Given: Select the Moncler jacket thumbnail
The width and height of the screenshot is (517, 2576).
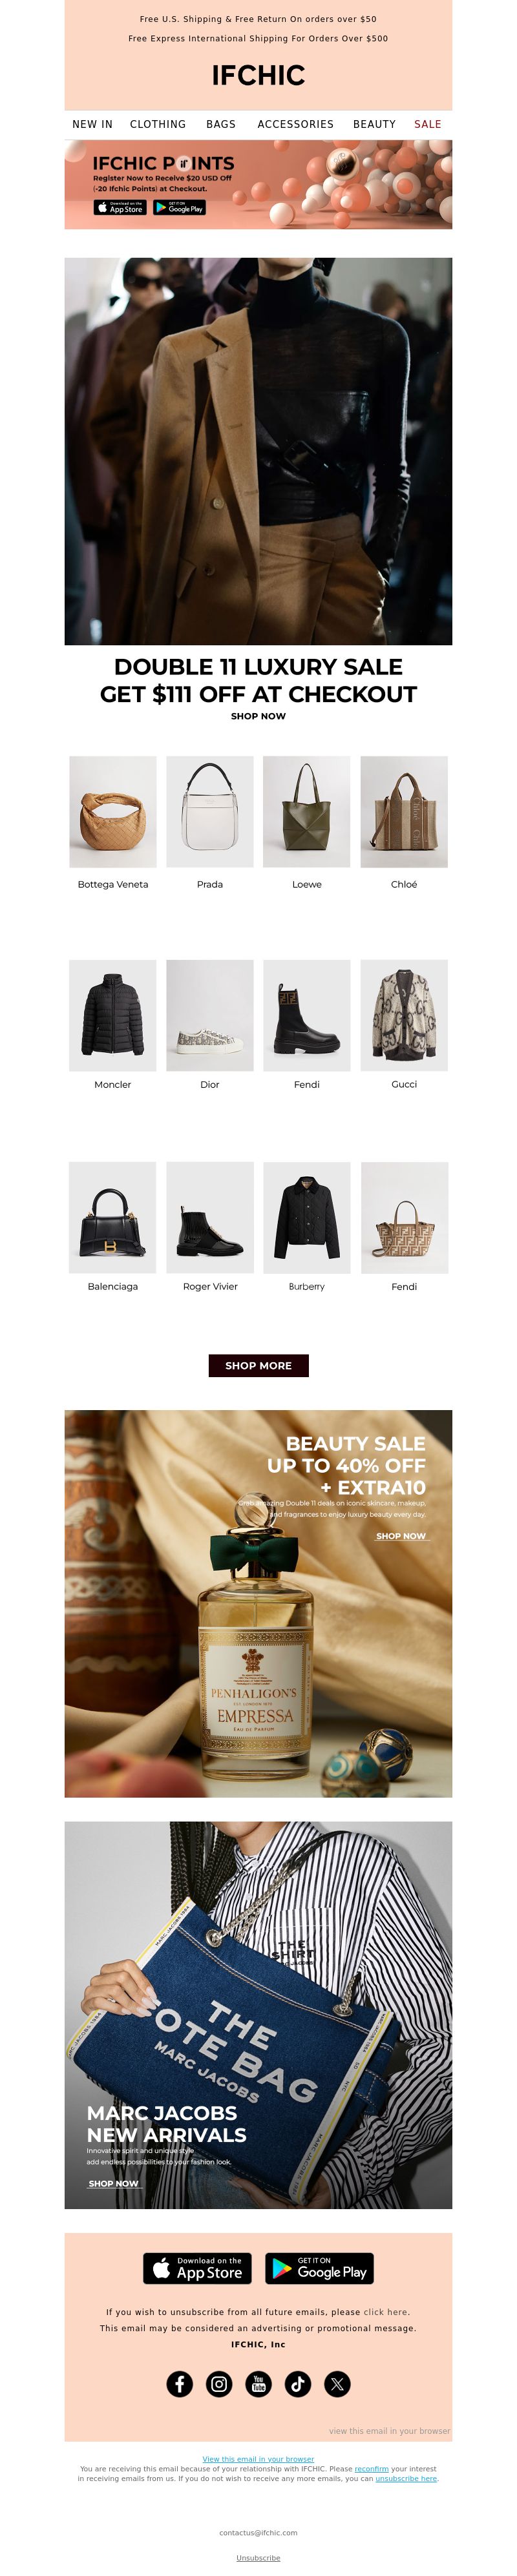Looking at the screenshot, I should [x=113, y=1015].
